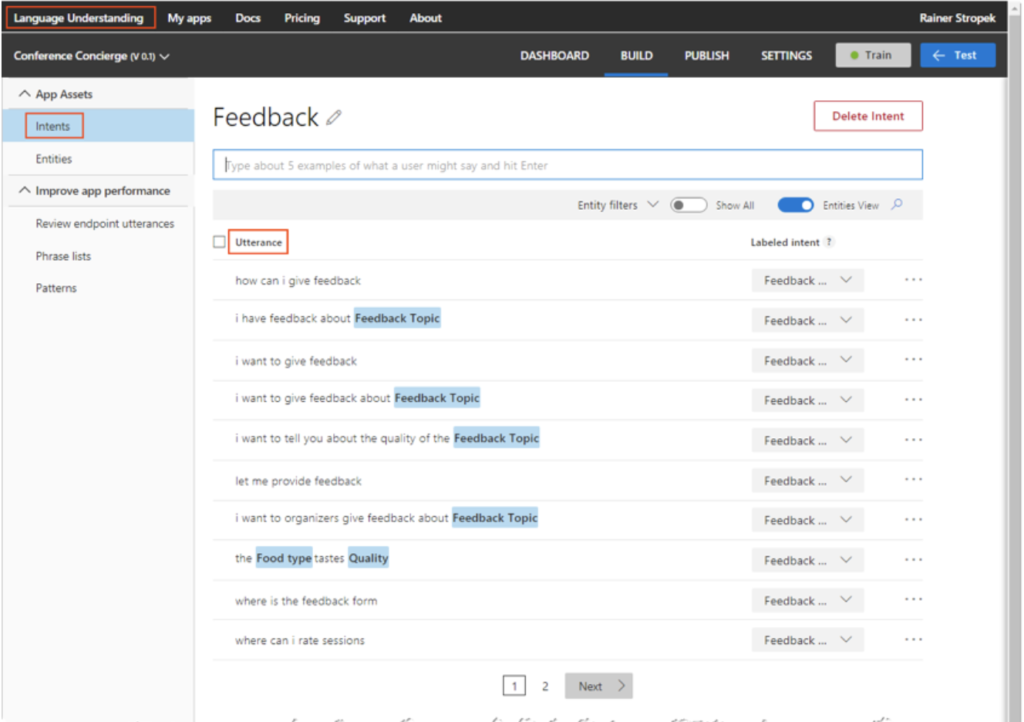The height and width of the screenshot is (722, 1024).
Task: Open the DASHBOARD tab
Action: 554,56
